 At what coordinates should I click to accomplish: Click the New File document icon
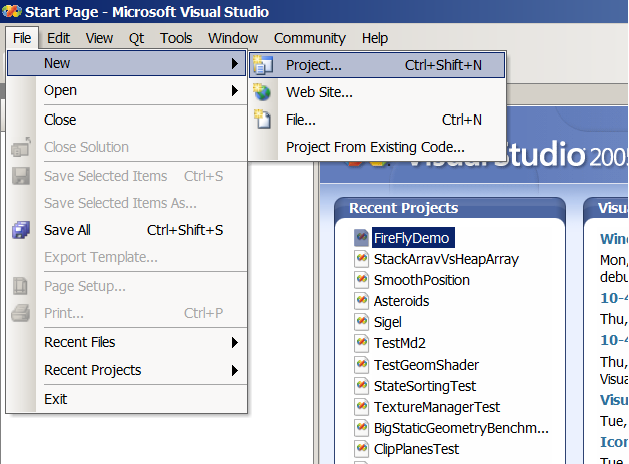tap(263, 120)
